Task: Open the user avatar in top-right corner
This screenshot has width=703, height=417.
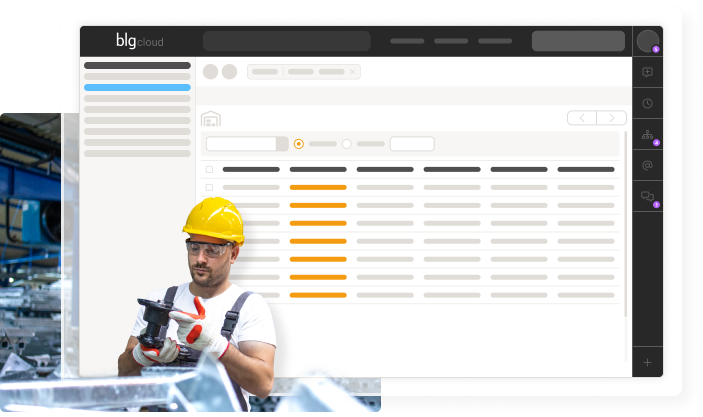Action: [x=647, y=41]
